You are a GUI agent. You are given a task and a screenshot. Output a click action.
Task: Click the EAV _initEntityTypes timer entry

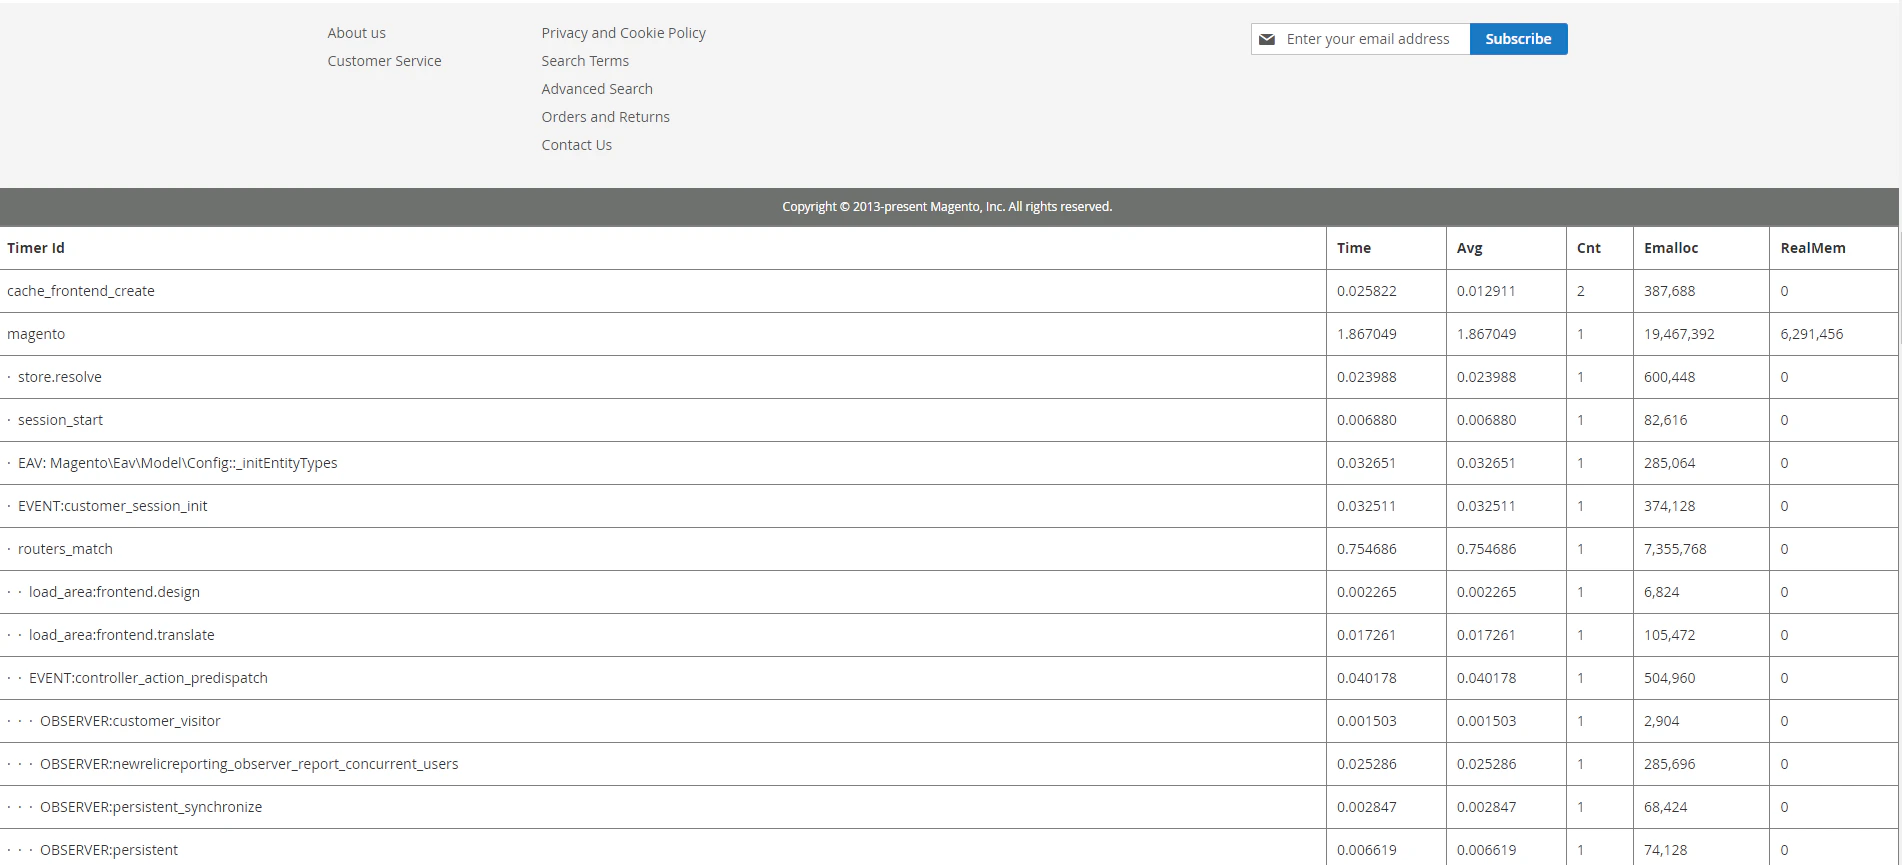pos(178,463)
